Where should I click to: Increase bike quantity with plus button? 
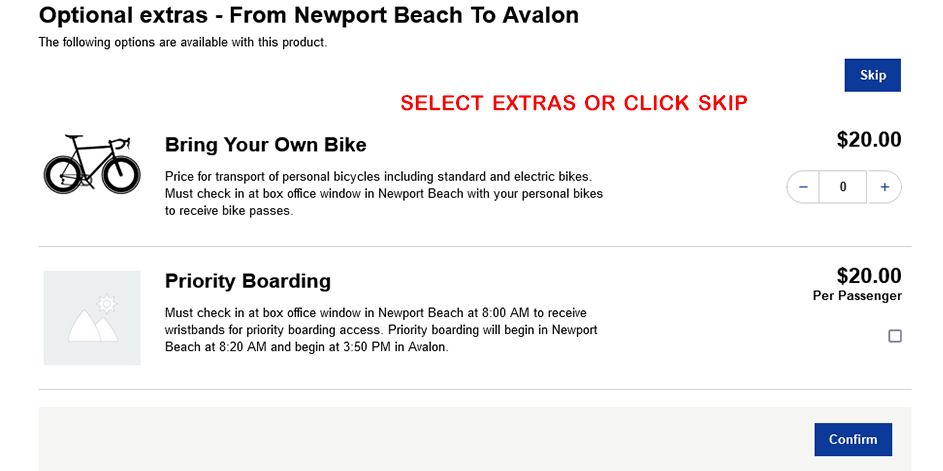pyautogui.click(x=884, y=187)
